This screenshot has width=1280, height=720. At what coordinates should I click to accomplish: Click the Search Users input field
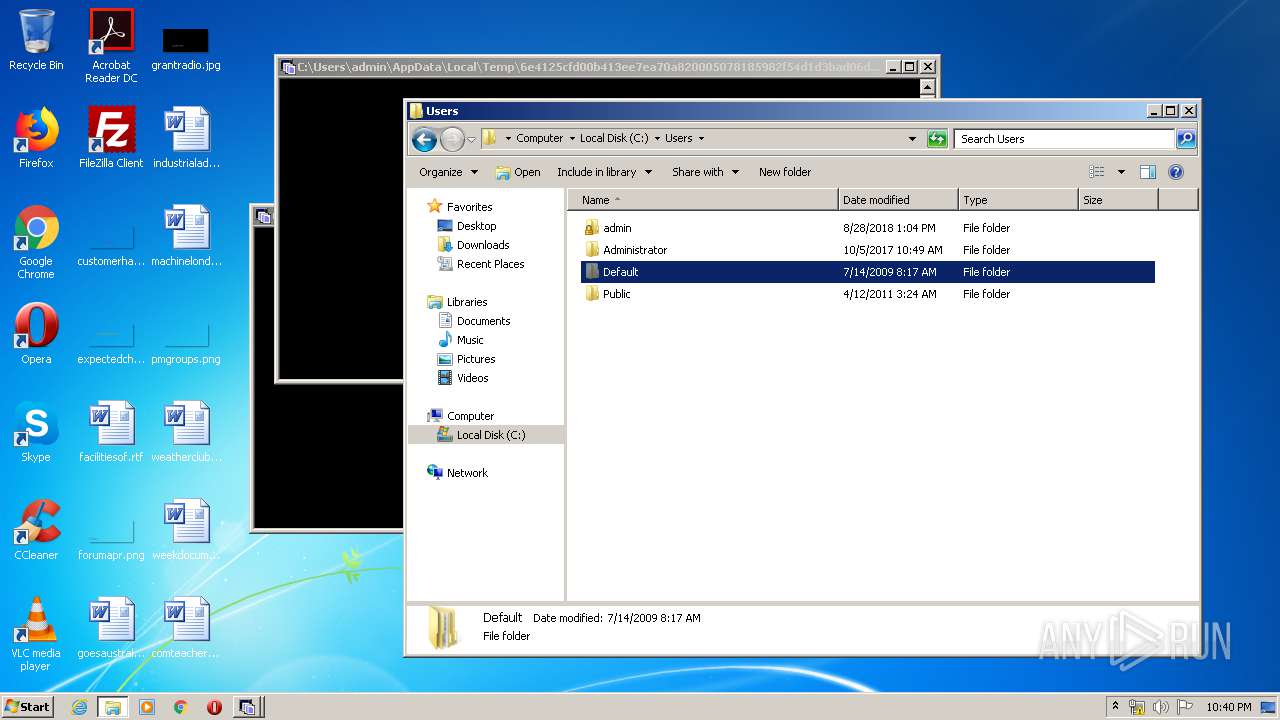pyautogui.click(x=1064, y=139)
